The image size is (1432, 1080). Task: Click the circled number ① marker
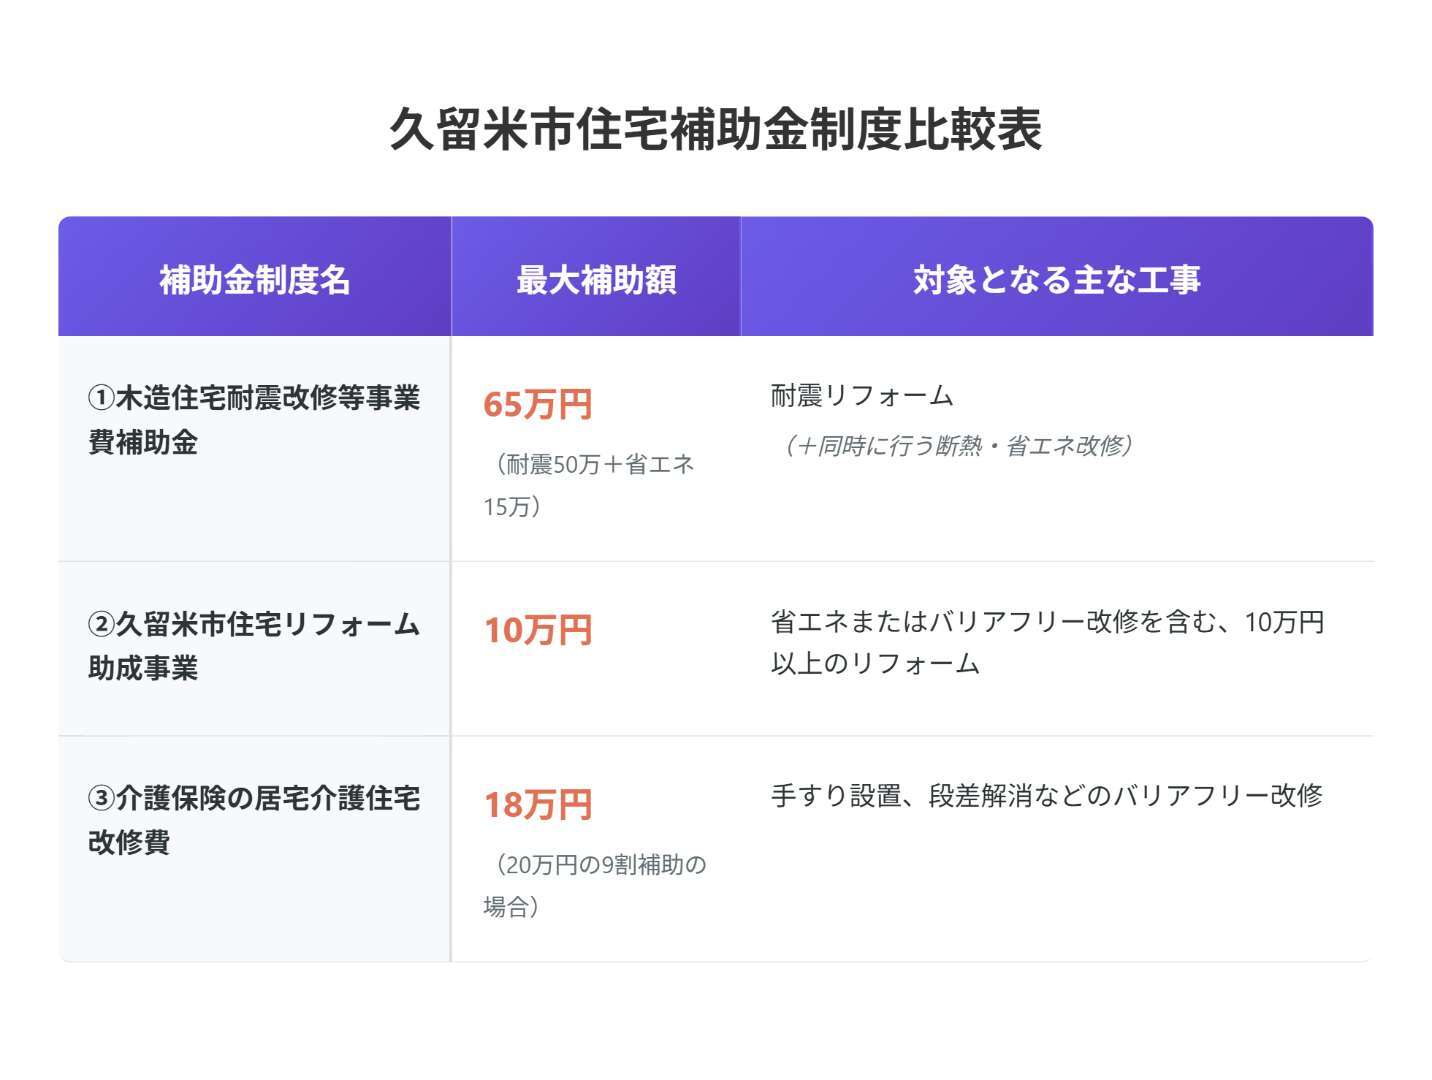coord(102,398)
